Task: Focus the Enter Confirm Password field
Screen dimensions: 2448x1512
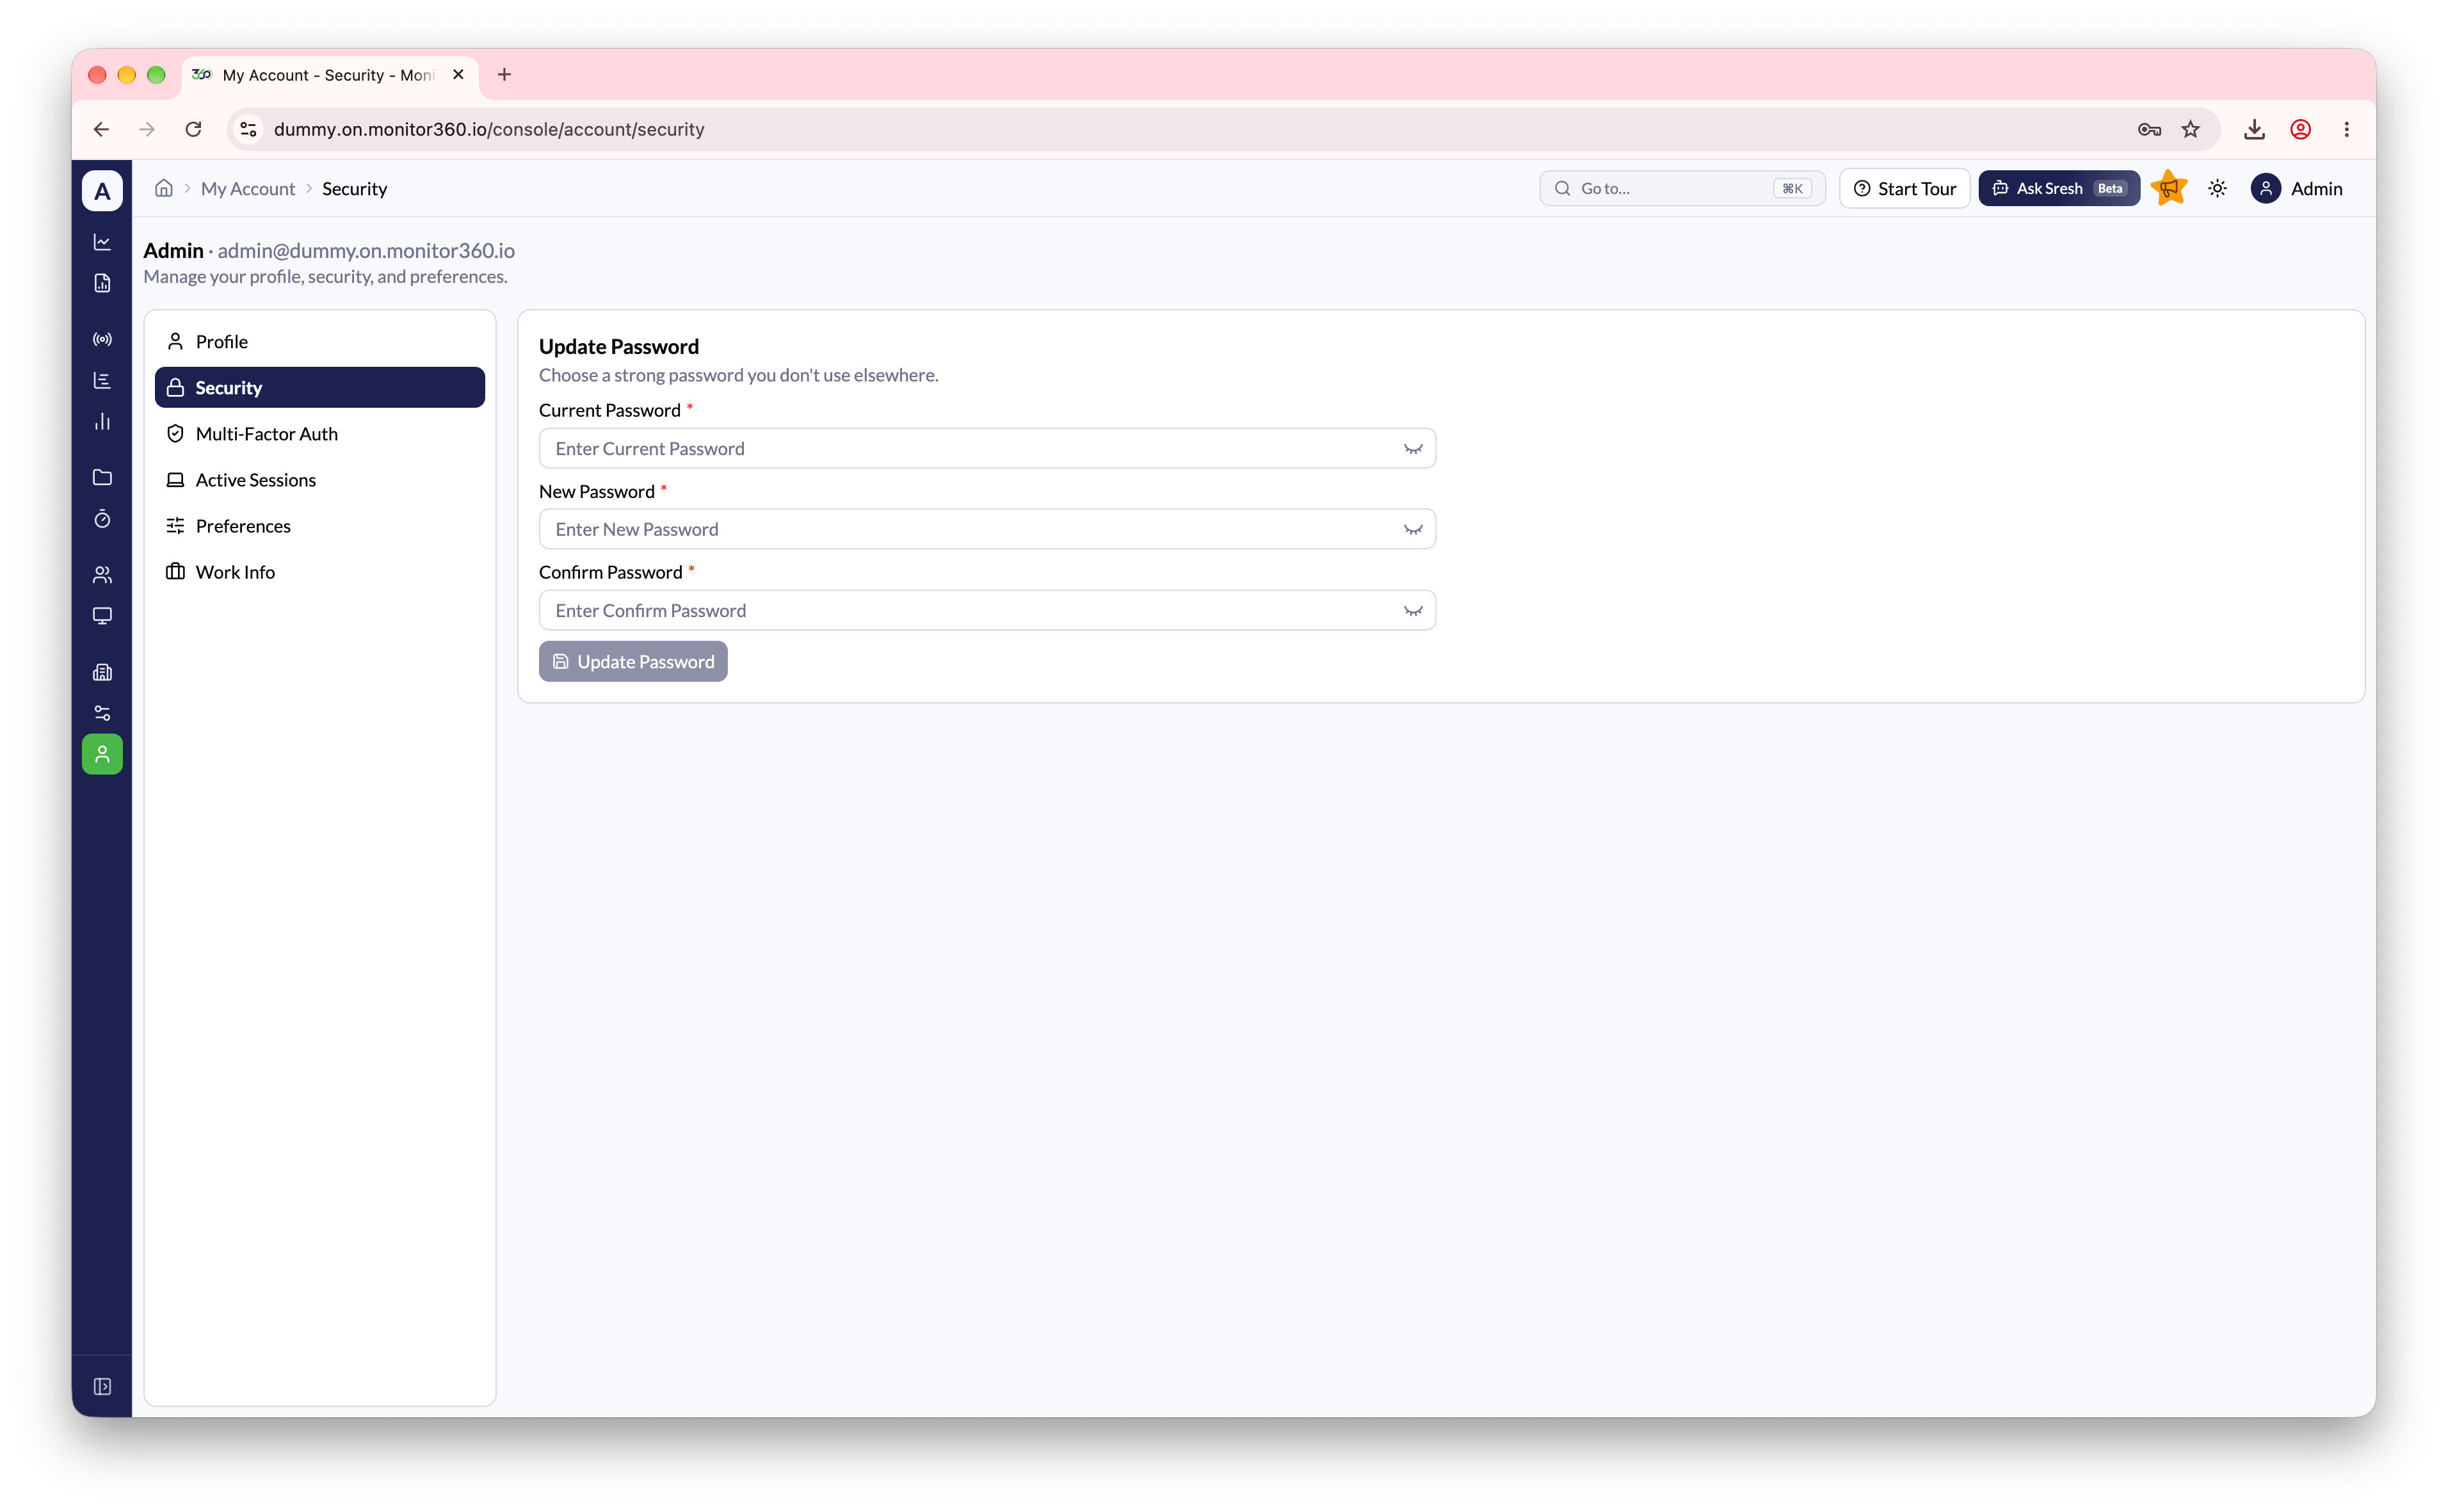Action: 987,610
